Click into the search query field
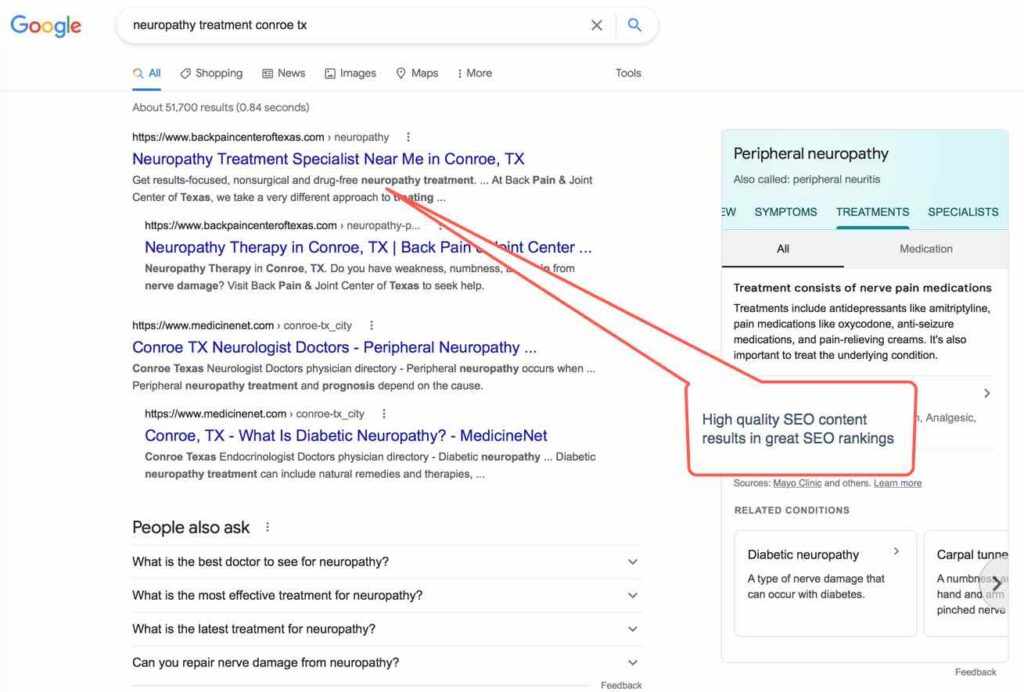 (x=353, y=25)
